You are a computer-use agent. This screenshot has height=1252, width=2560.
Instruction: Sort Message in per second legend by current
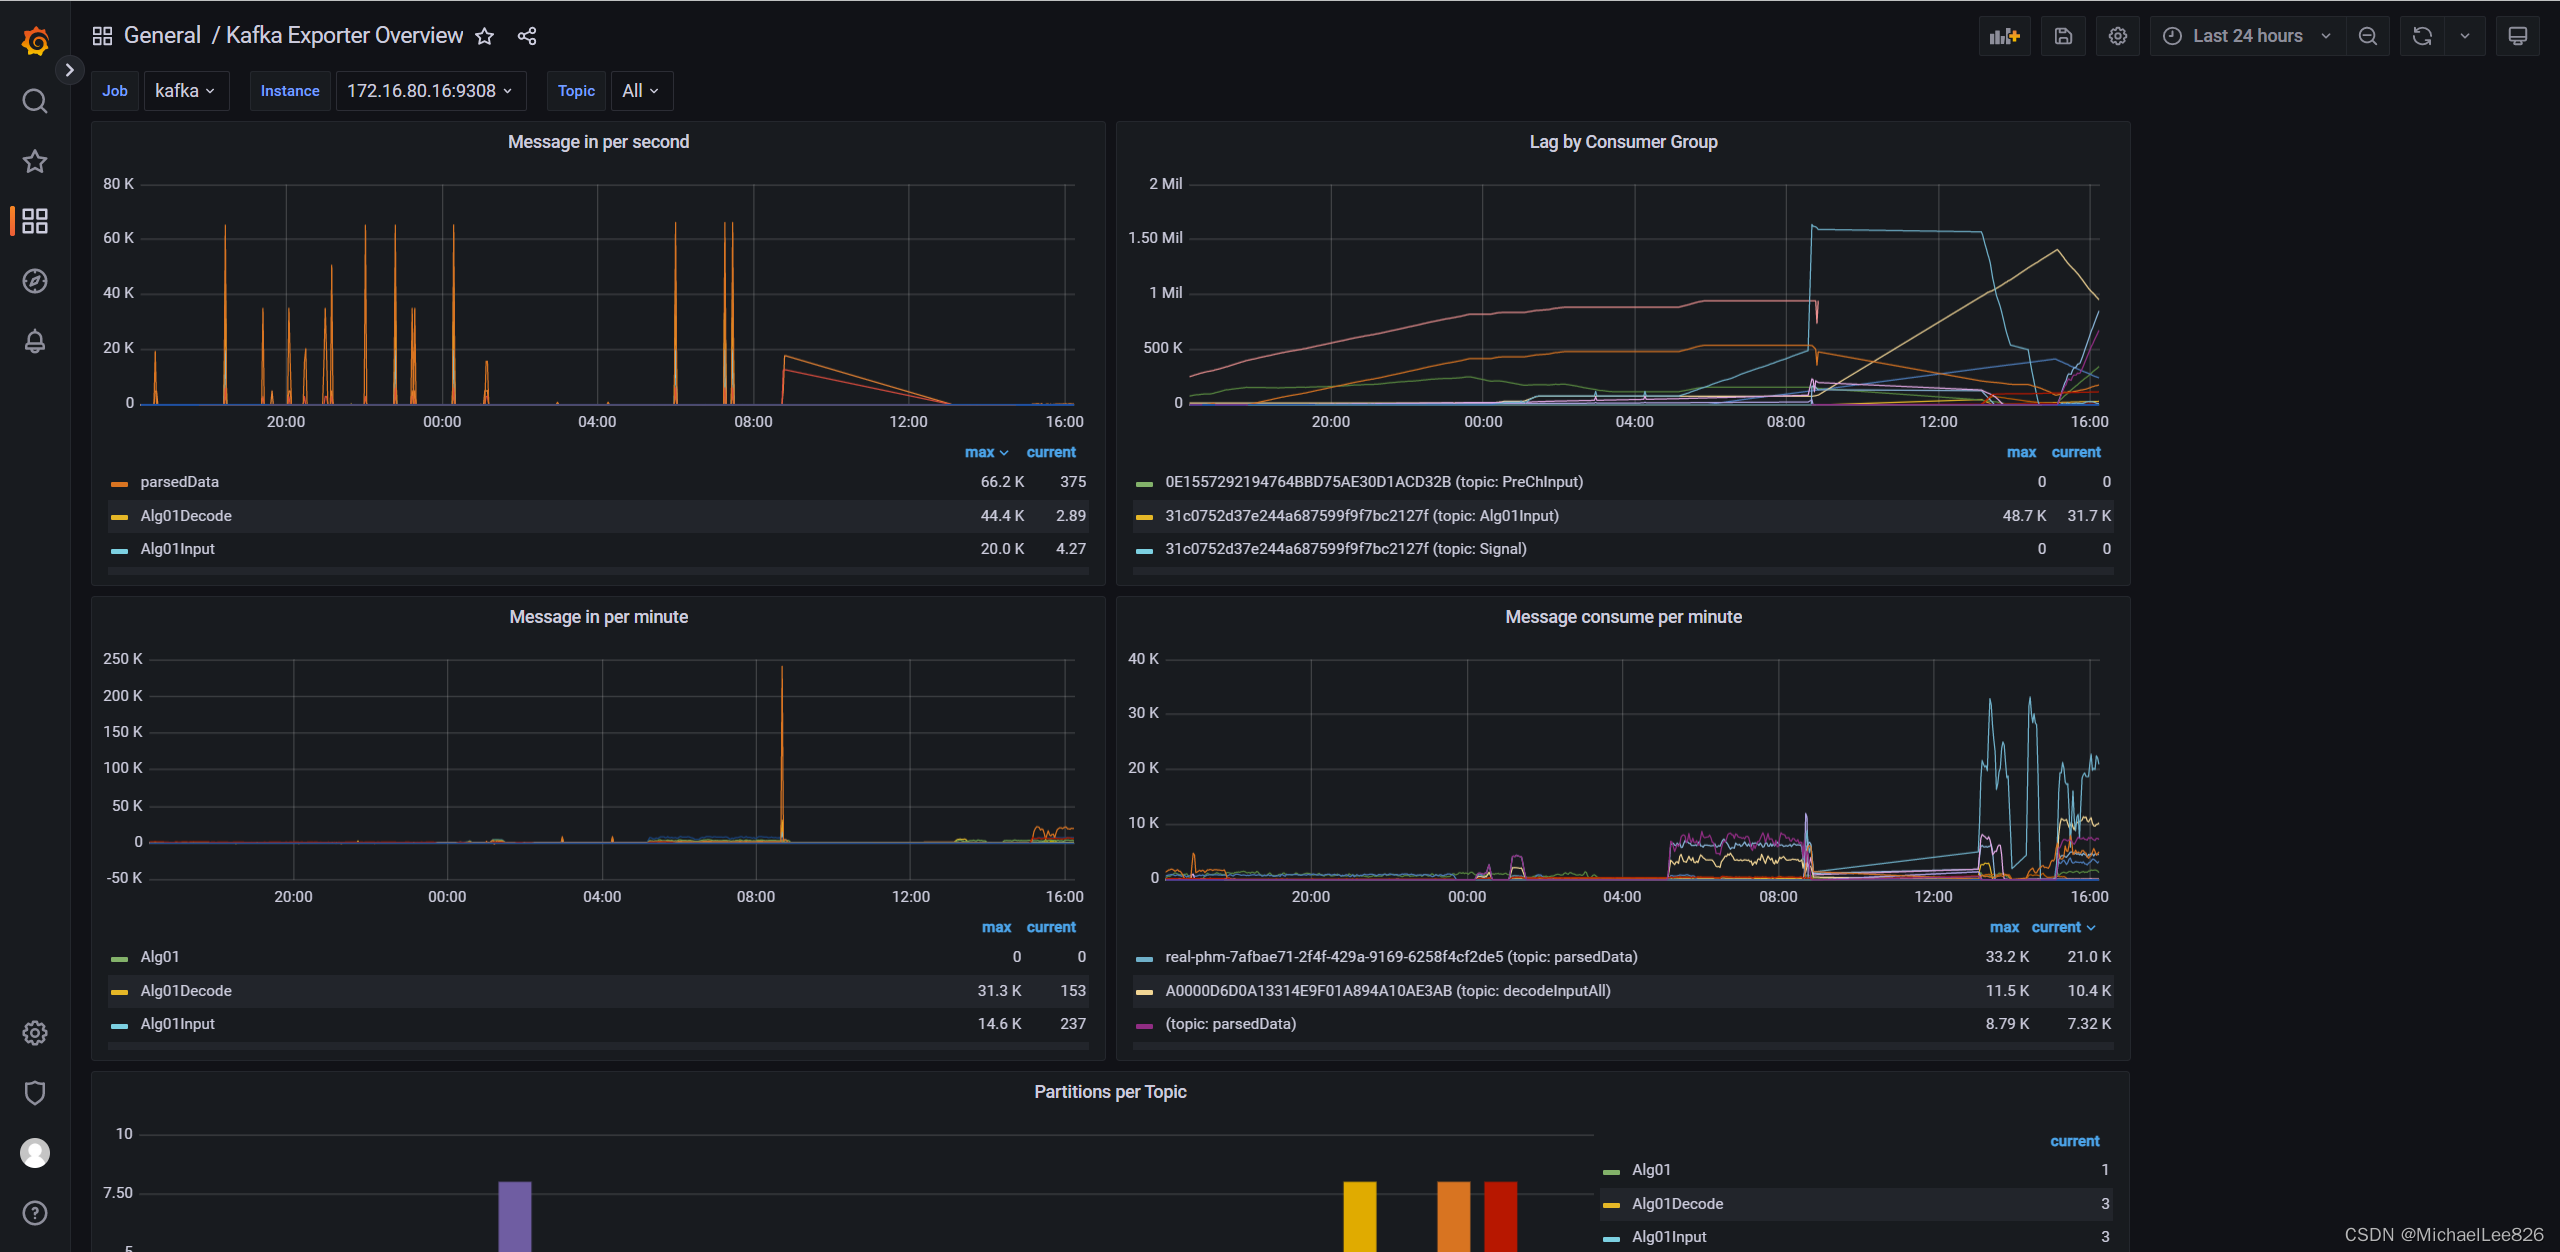[x=1051, y=453]
